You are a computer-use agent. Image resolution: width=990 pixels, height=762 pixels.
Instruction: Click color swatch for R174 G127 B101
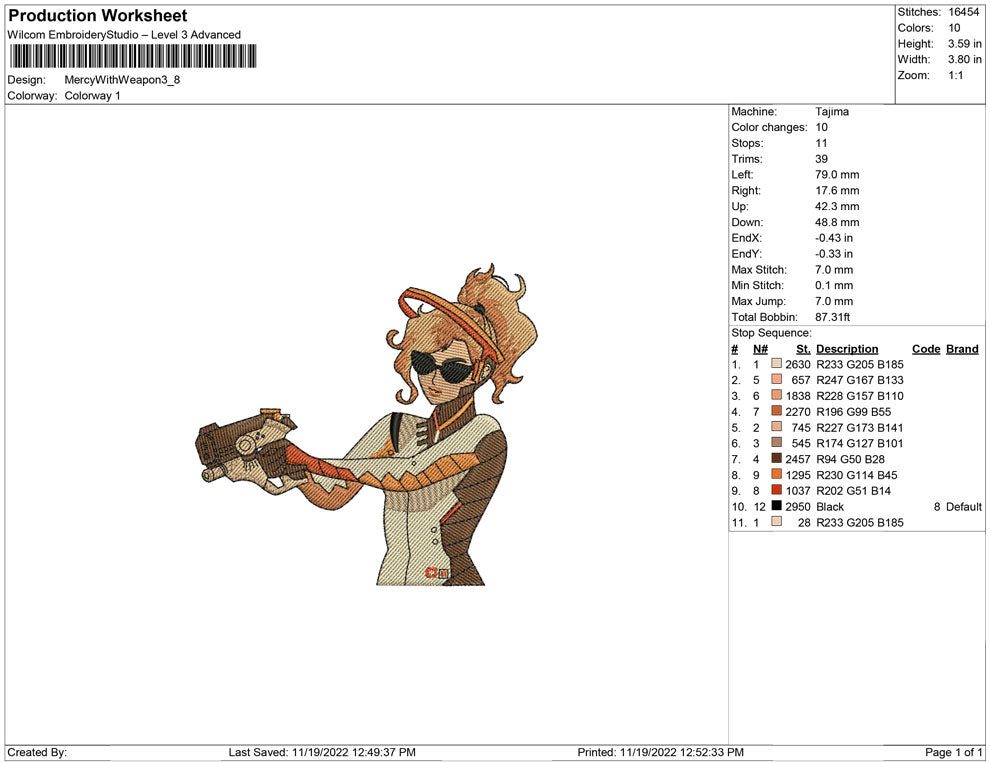click(777, 443)
